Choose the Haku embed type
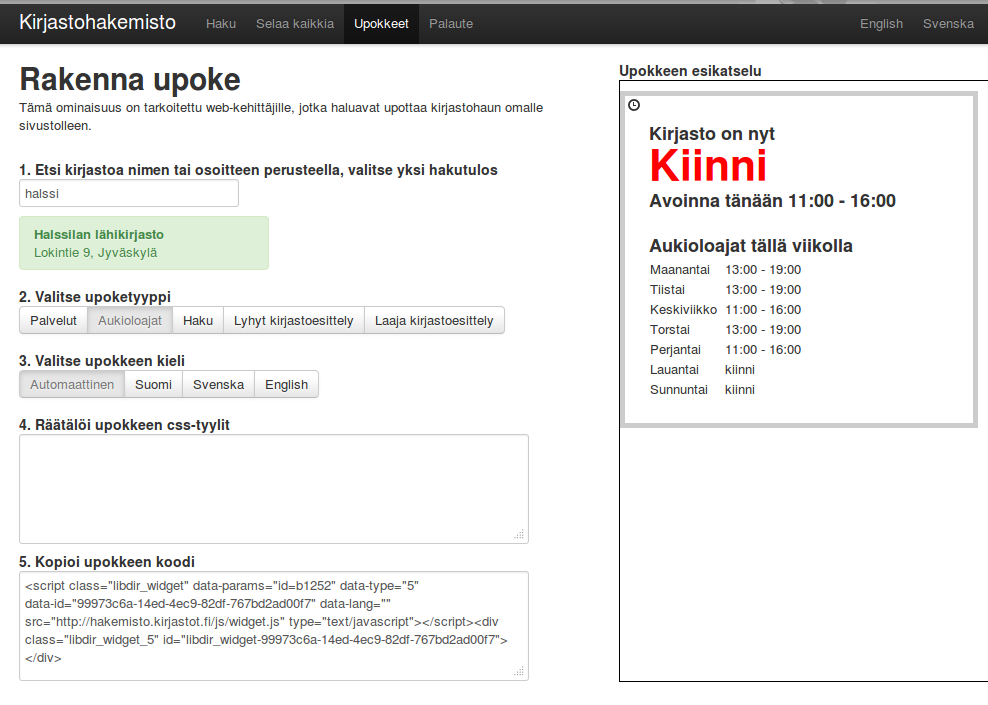The width and height of the screenshot is (988, 705). [198, 321]
